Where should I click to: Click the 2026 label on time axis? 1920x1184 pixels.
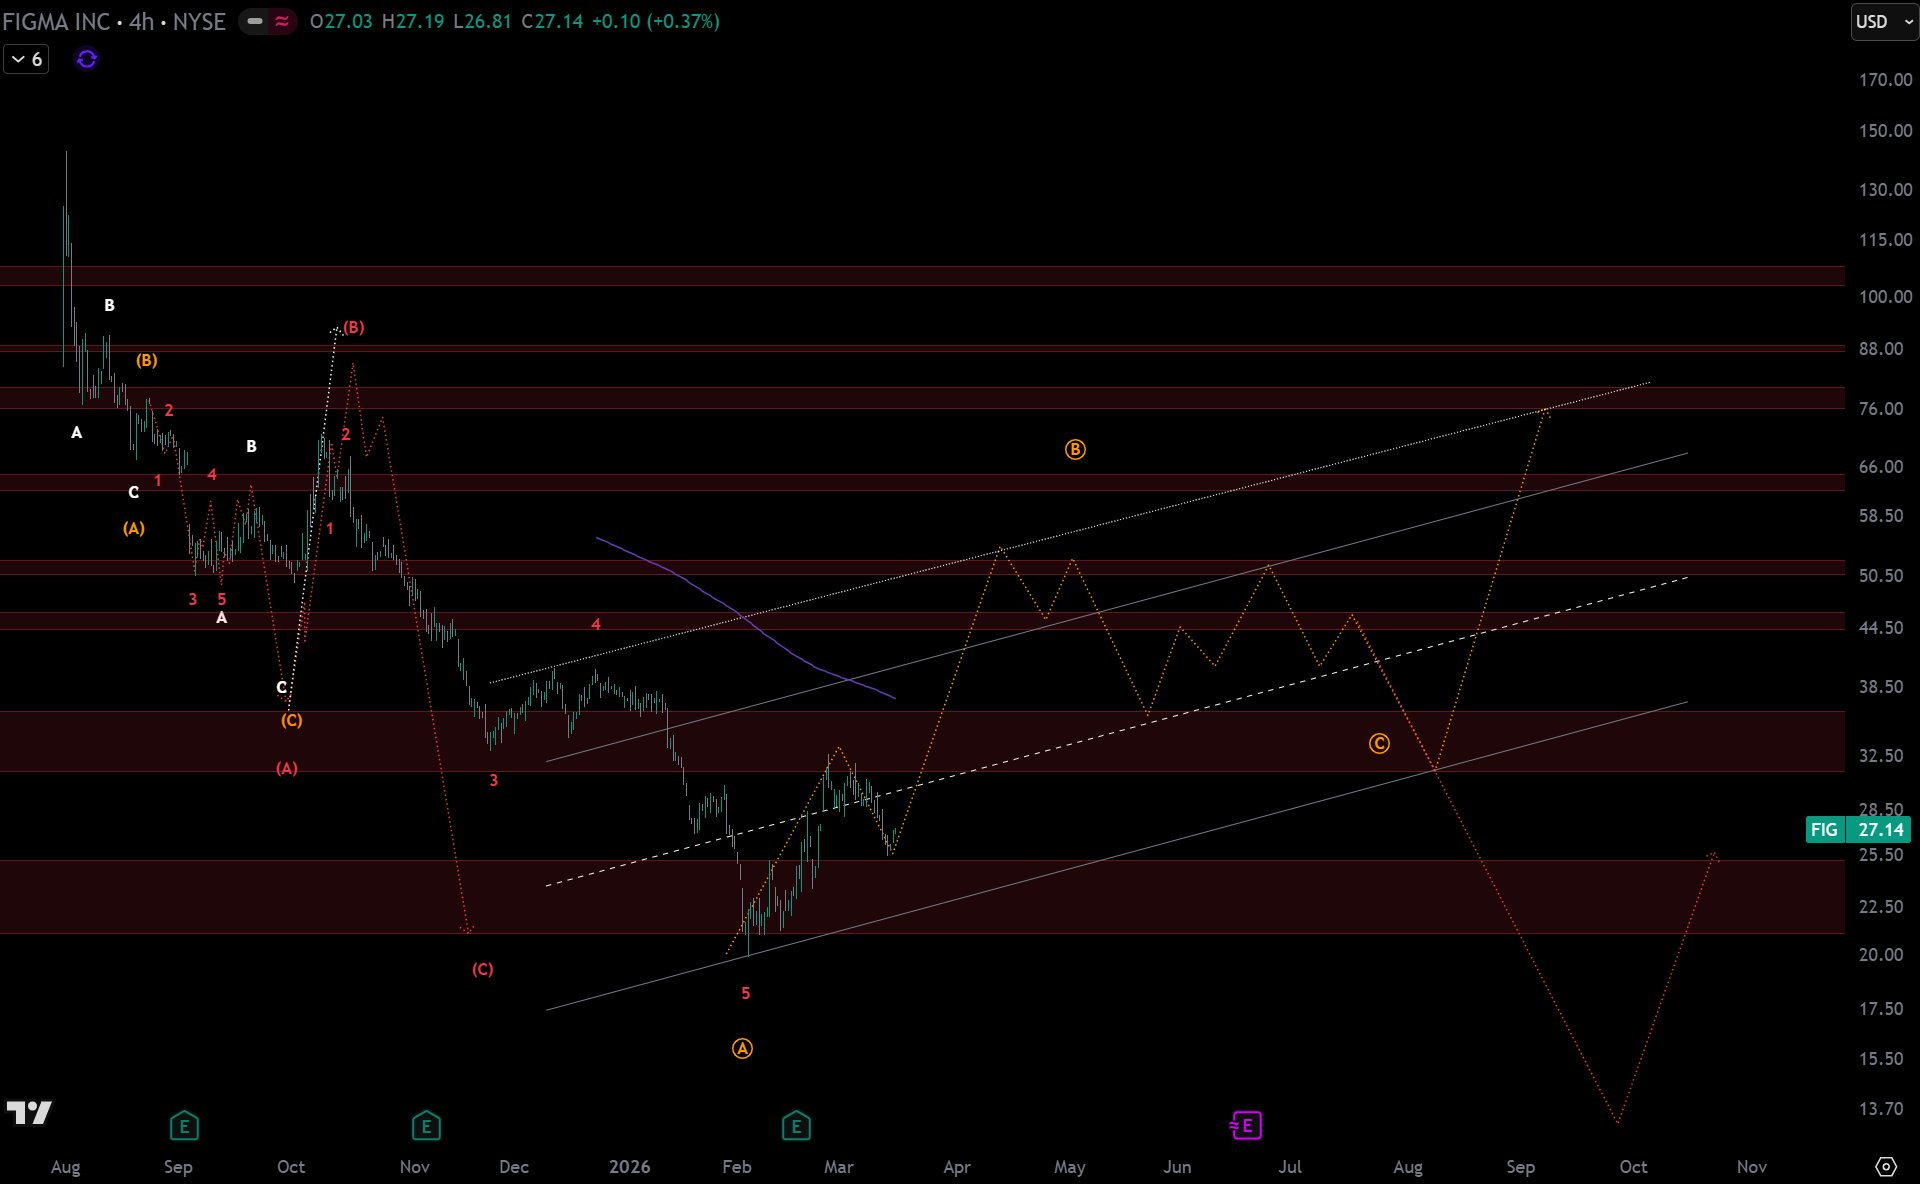[629, 1166]
